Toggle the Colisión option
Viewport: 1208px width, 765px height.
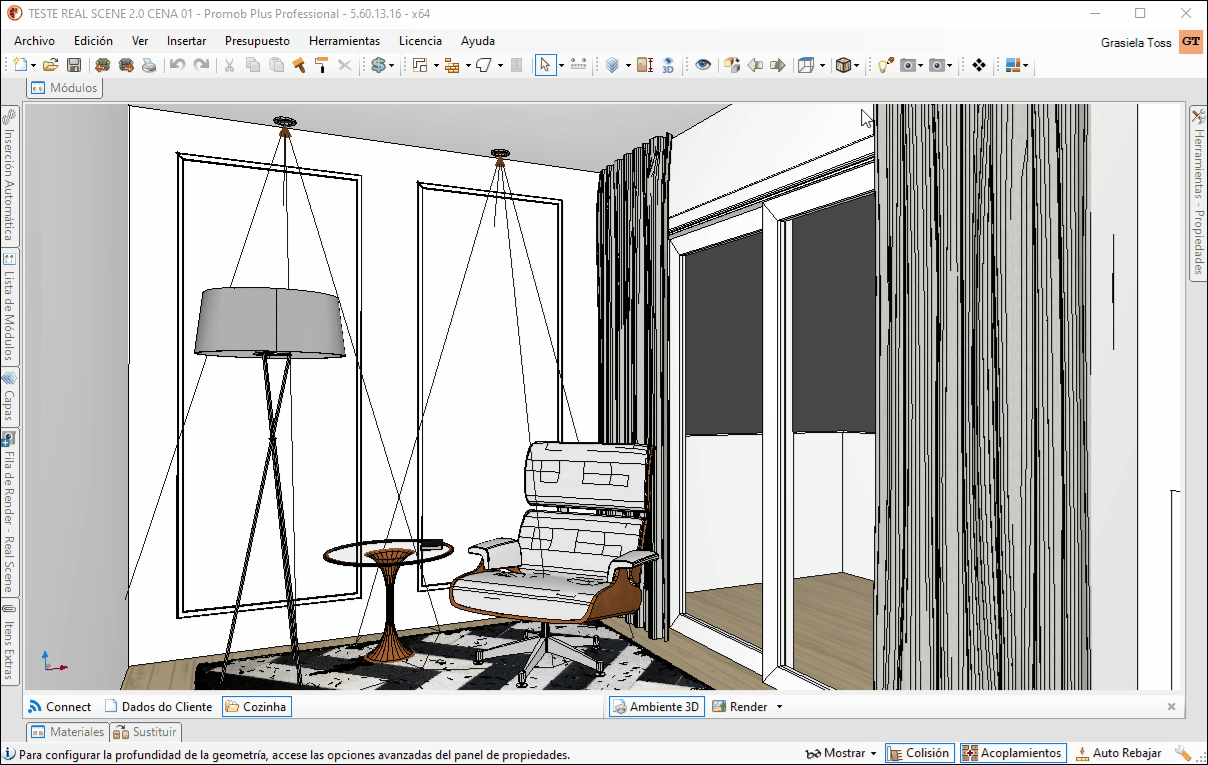(919, 753)
